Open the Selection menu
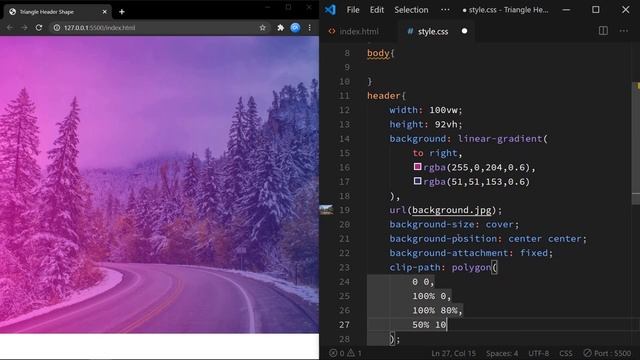Viewport: 640px width, 360px height. [x=411, y=10]
